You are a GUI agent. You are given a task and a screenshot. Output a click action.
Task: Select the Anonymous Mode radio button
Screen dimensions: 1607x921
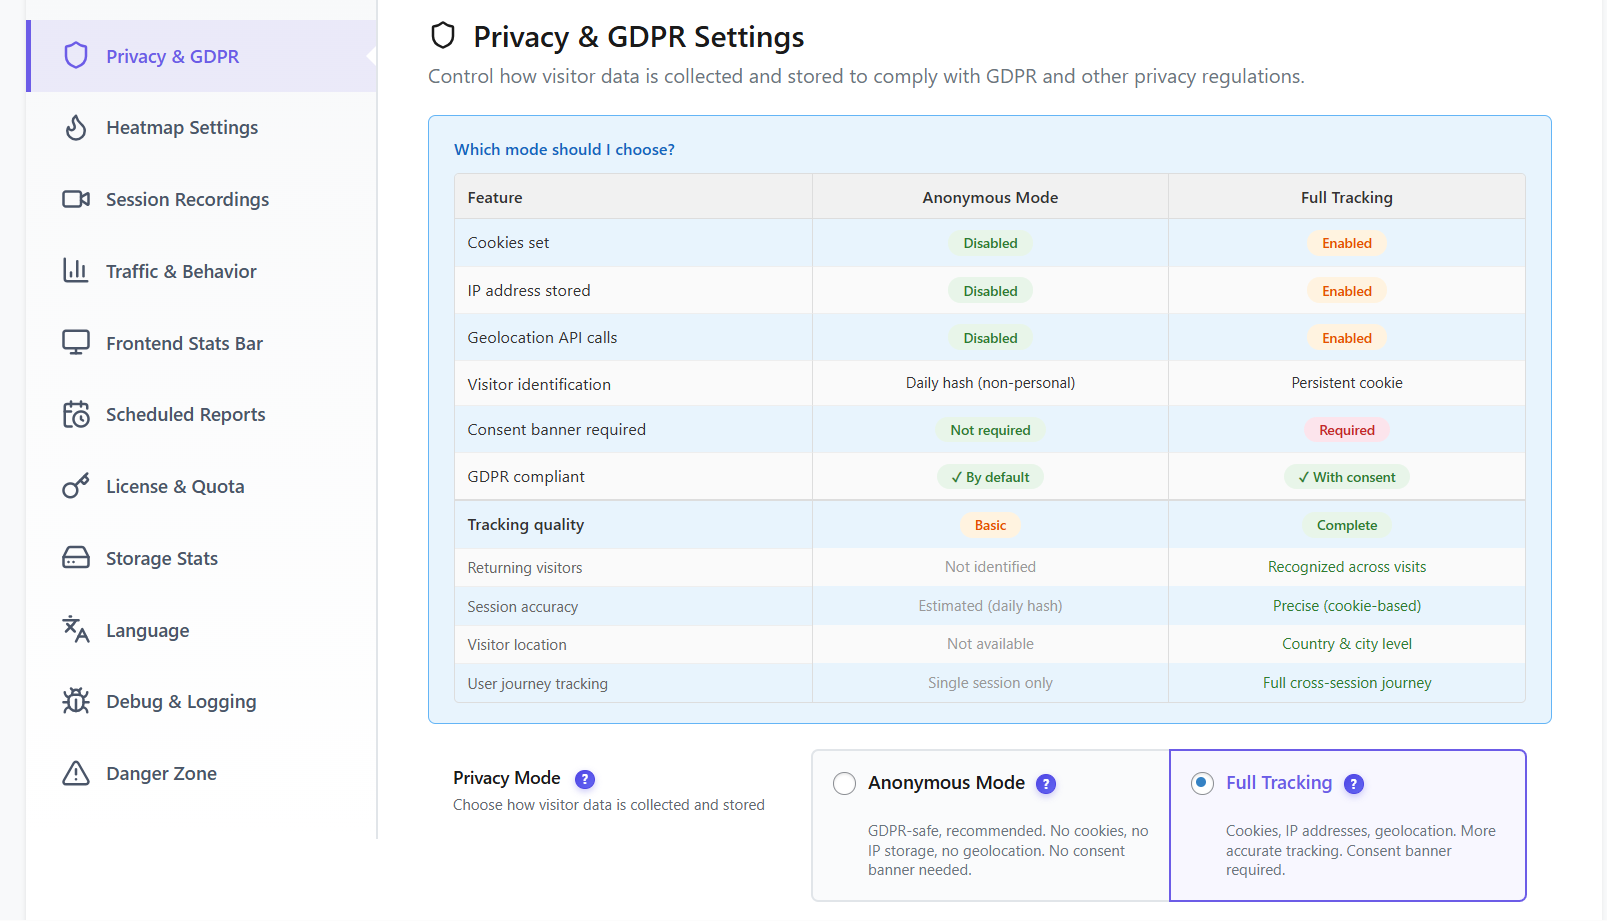pyautogui.click(x=844, y=783)
